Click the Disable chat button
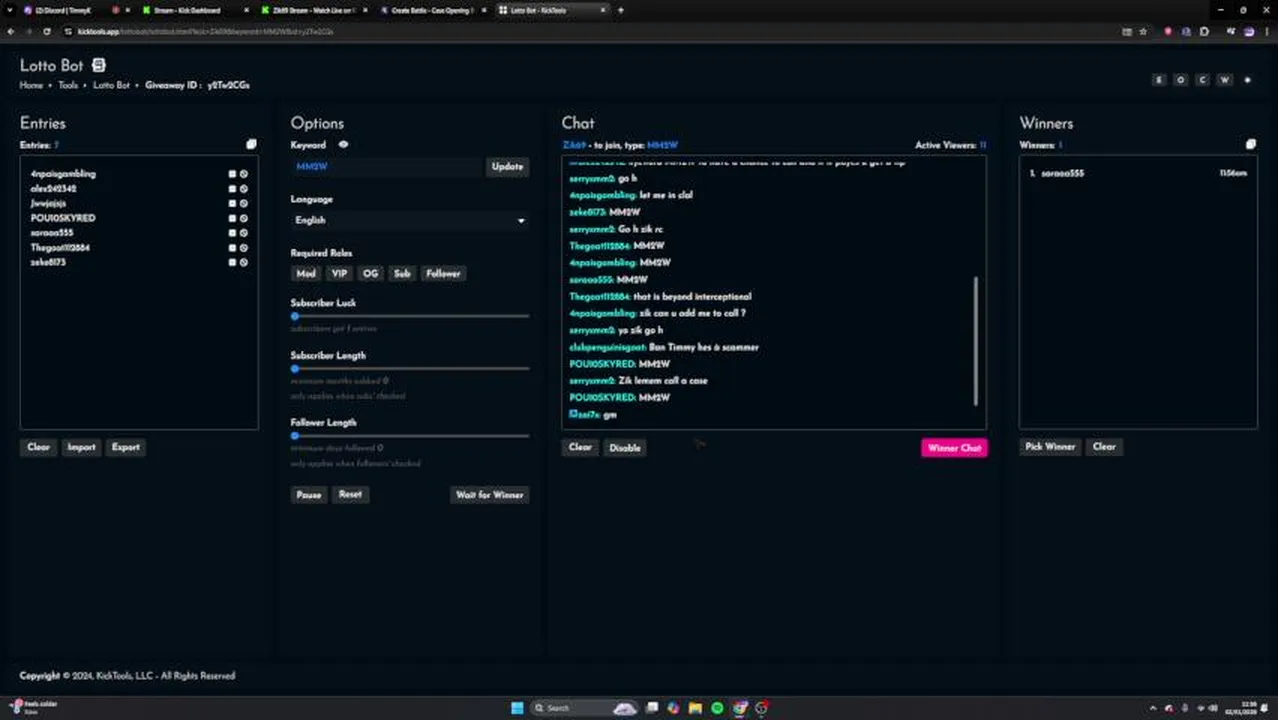This screenshot has height=720, width=1278. point(625,447)
